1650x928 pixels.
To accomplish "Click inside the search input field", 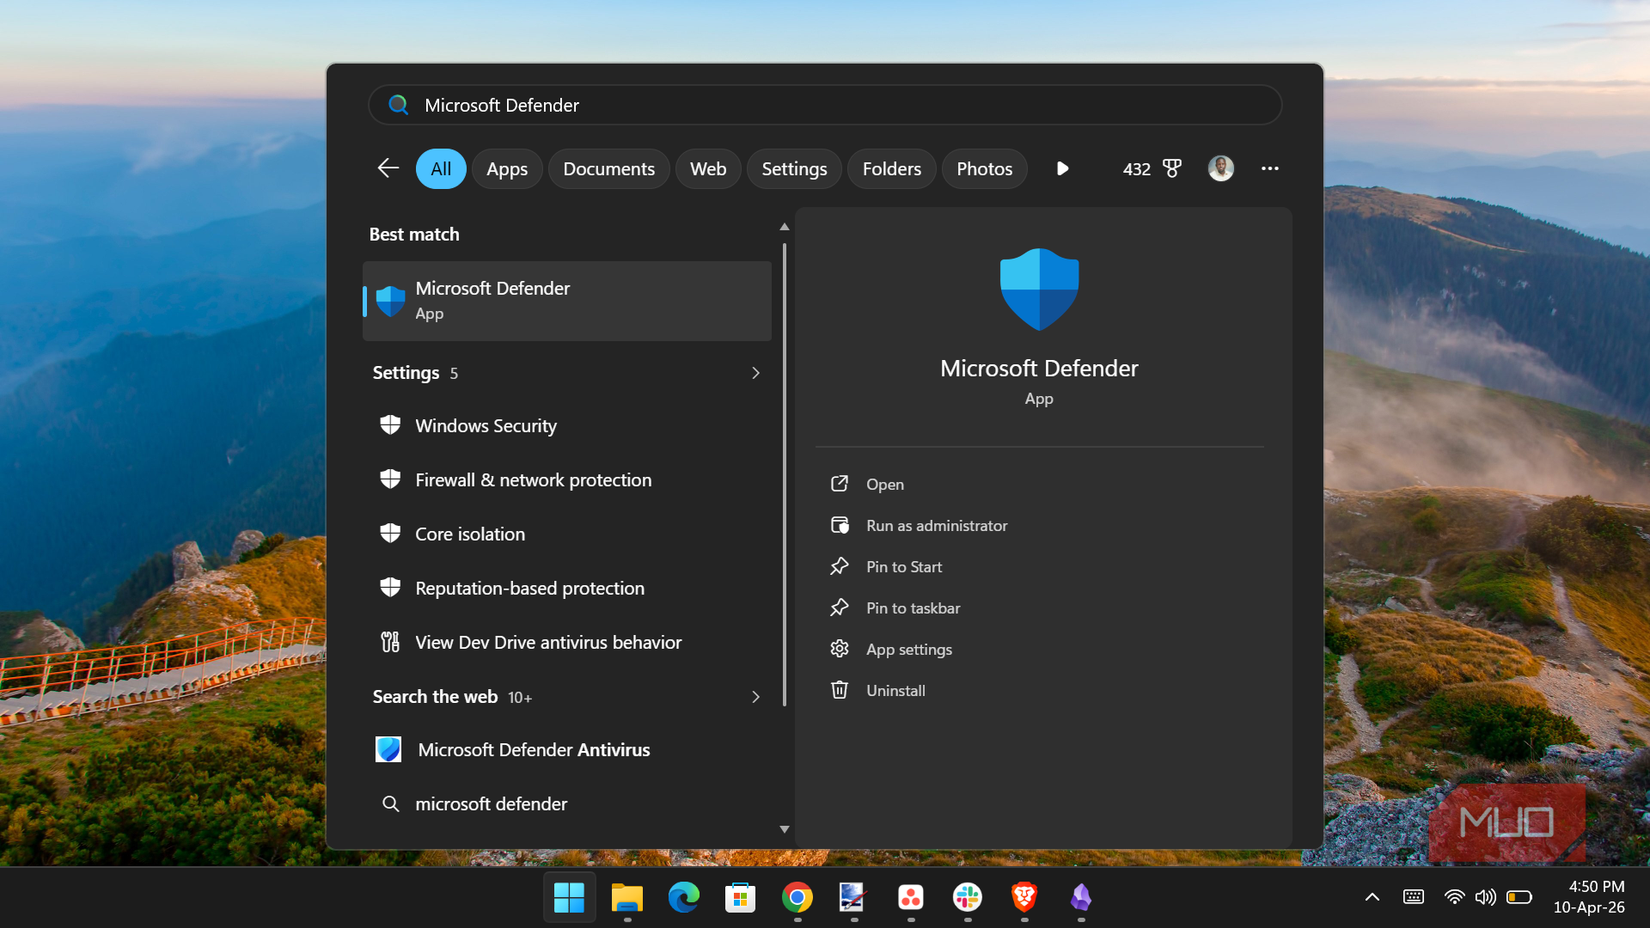I will (825, 104).
